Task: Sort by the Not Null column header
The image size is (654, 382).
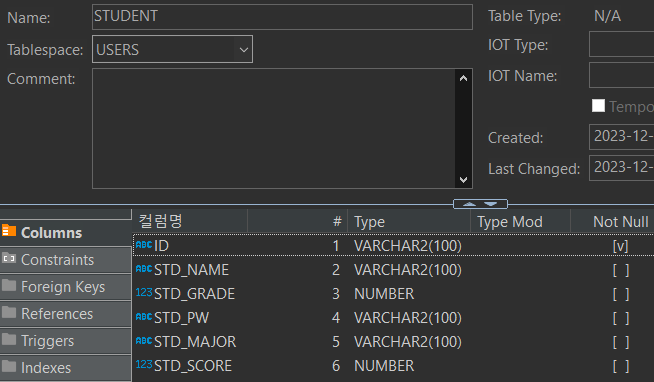Action: (x=612, y=221)
